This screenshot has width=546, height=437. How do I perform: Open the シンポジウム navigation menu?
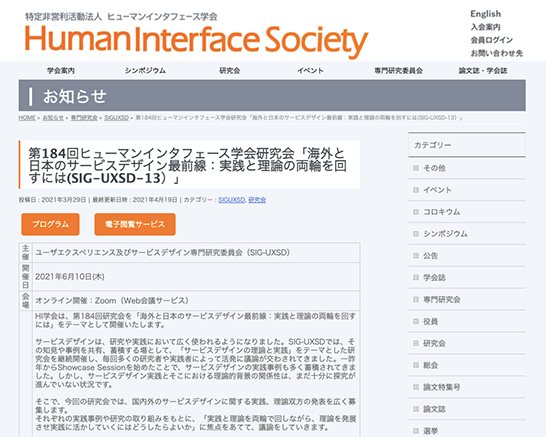point(145,71)
